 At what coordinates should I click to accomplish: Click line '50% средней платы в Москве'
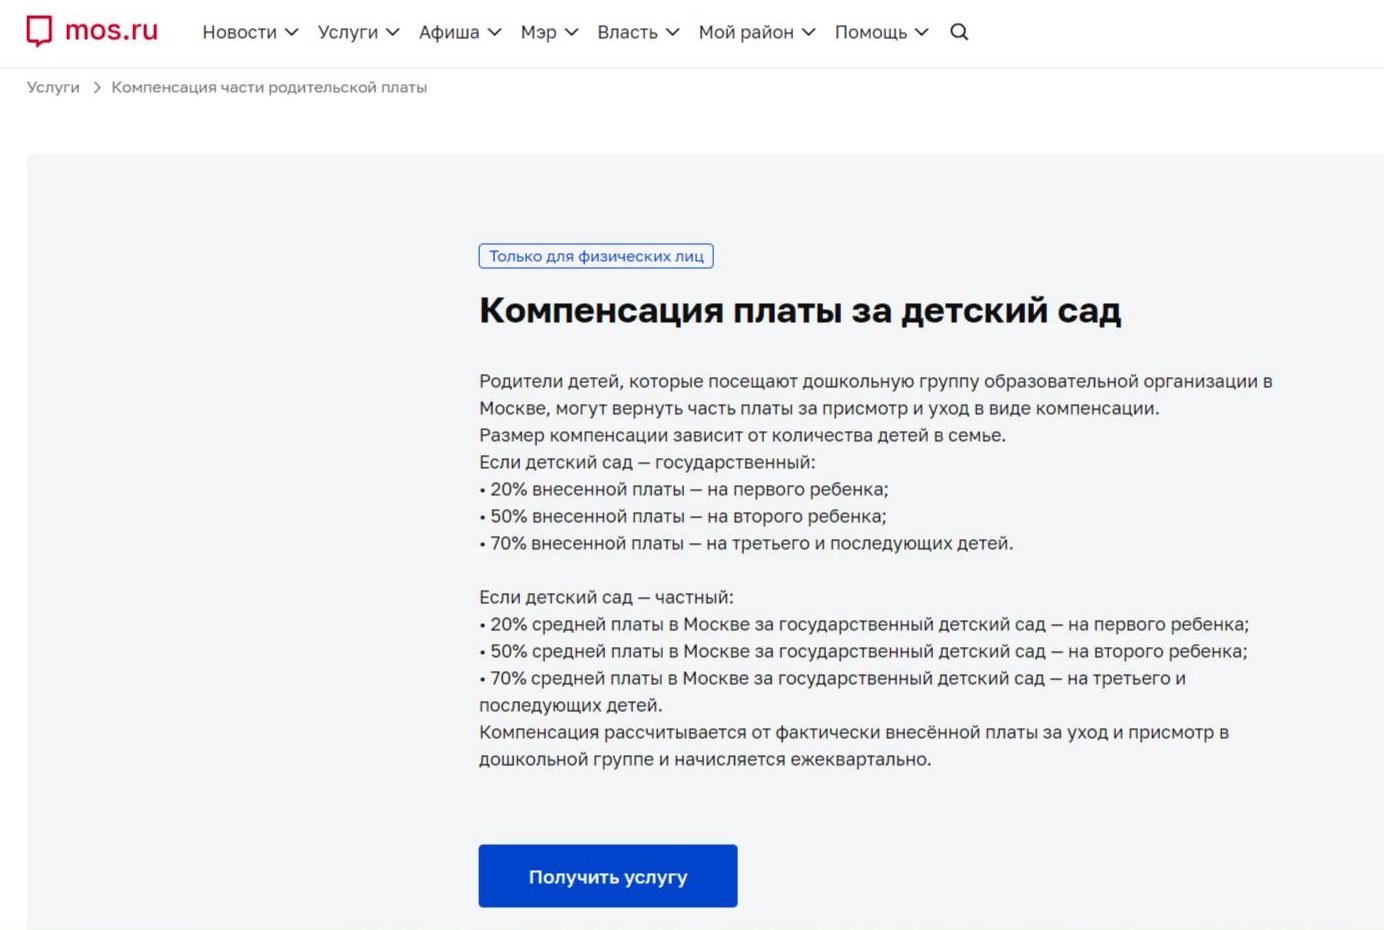click(863, 651)
